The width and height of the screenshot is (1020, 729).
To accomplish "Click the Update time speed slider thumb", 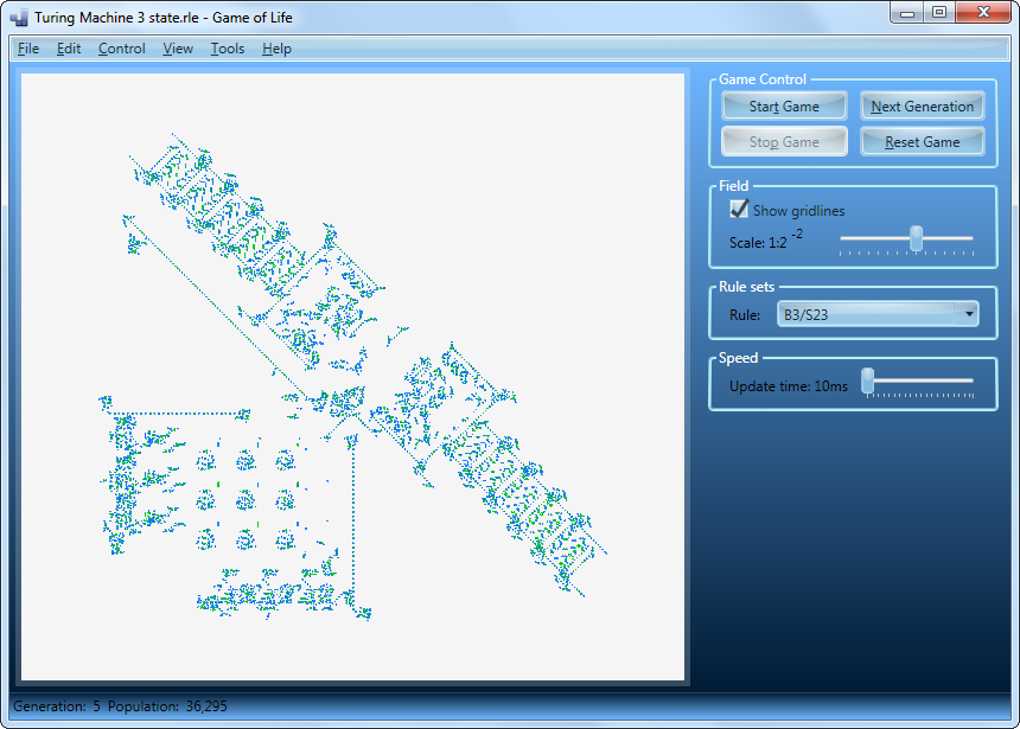I will click(867, 380).
